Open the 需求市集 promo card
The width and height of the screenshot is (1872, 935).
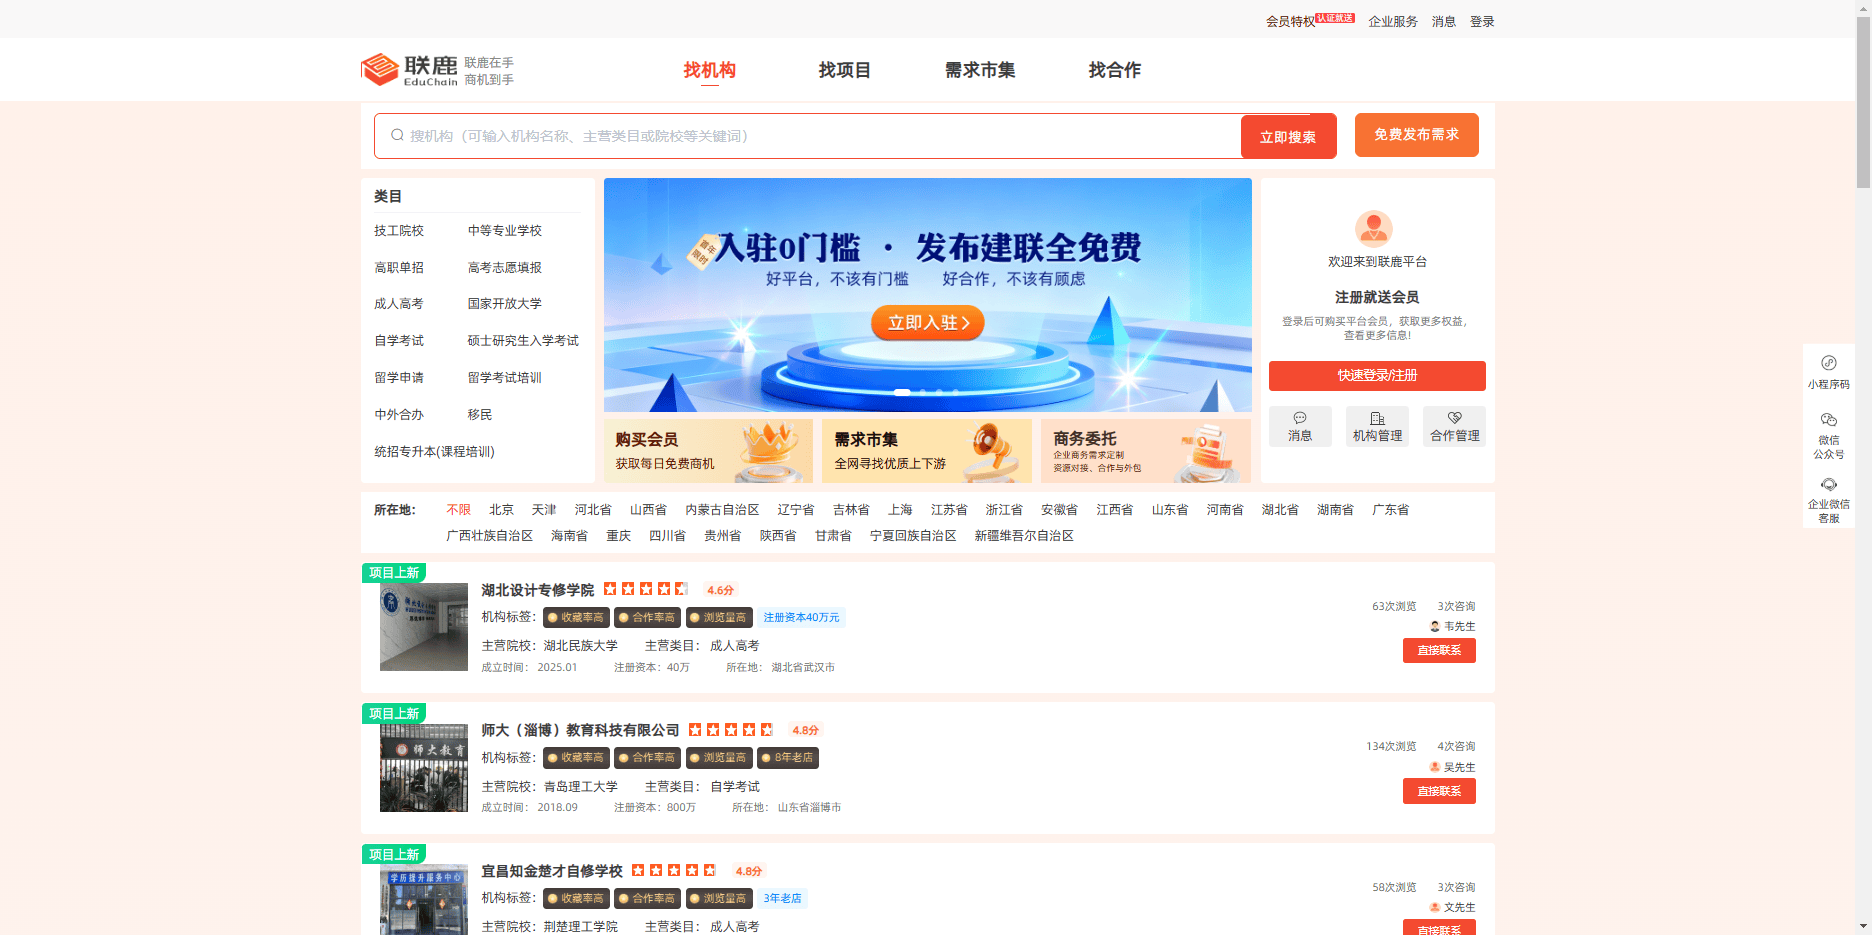click(x=927, y=451)
